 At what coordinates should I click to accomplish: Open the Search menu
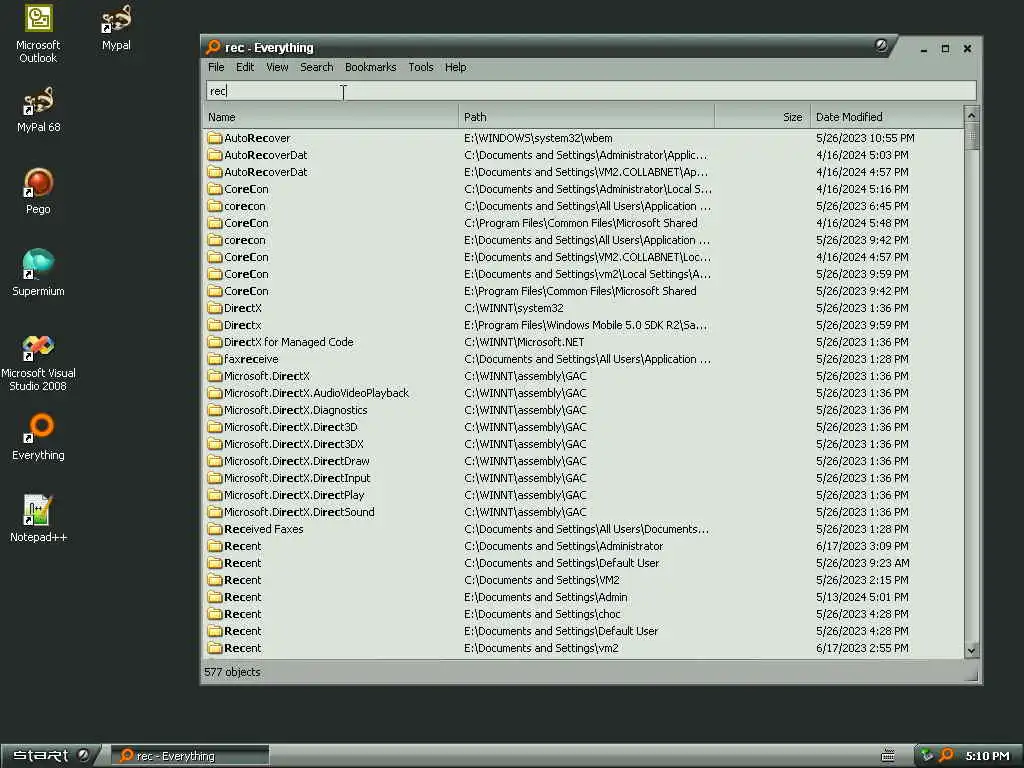pos(317,67)
